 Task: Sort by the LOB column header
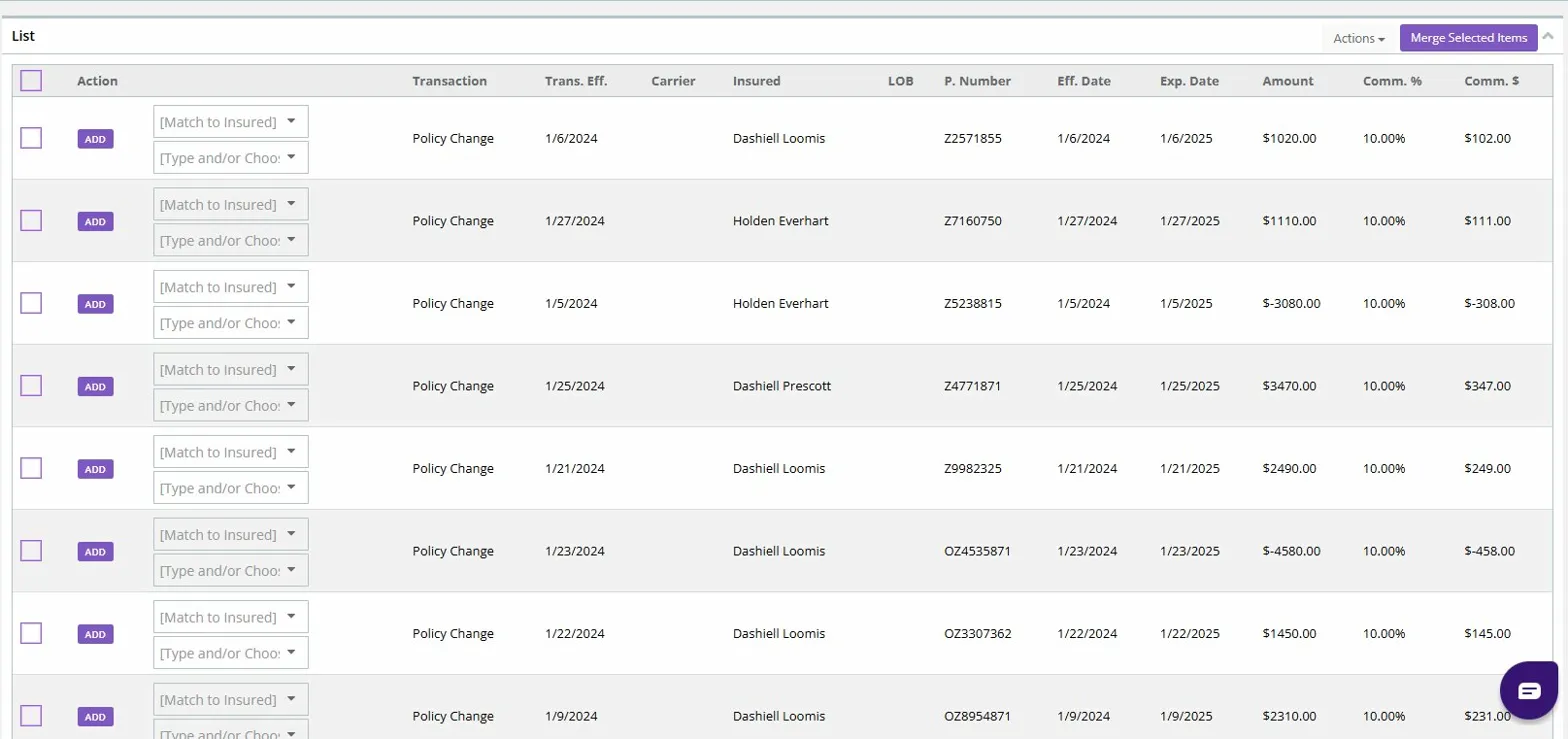(900, 81)
